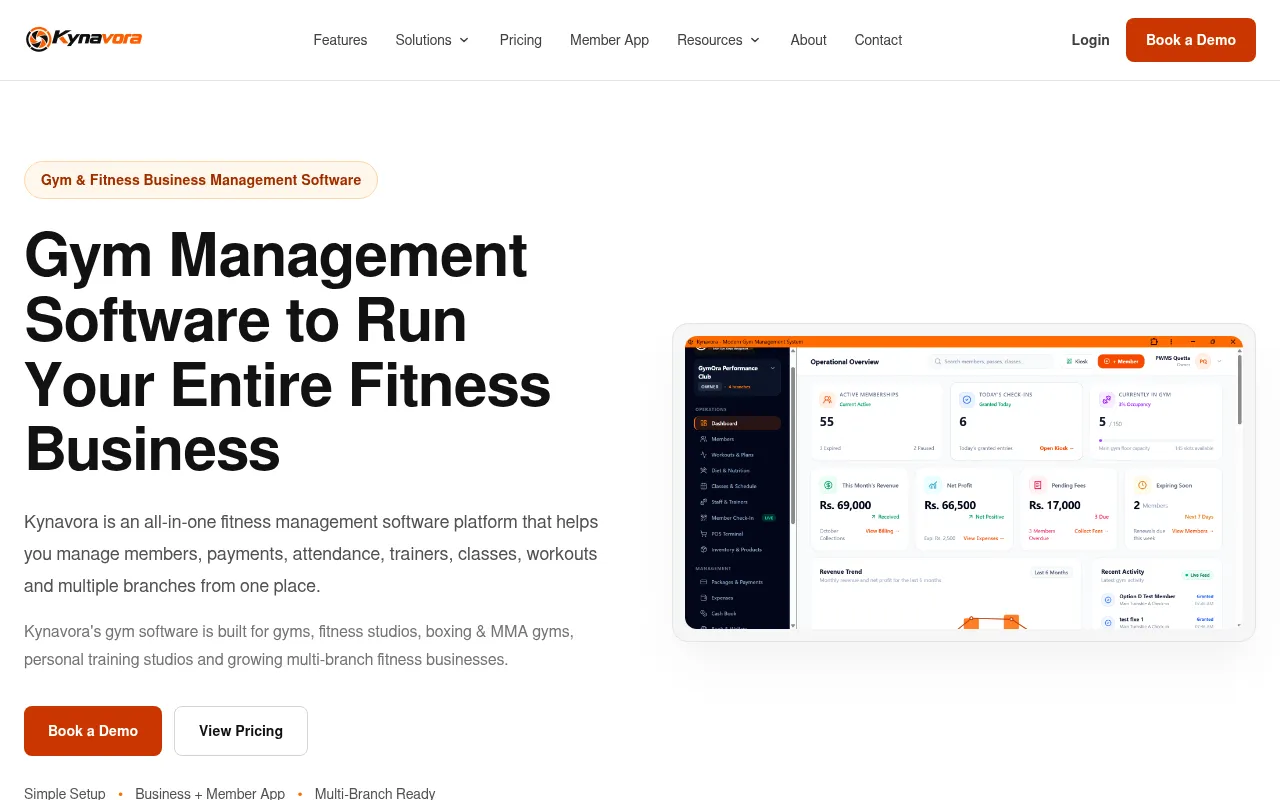1280x800 pixels.
Task: Open the Pricing nav item
Action: tap(521, 40)
